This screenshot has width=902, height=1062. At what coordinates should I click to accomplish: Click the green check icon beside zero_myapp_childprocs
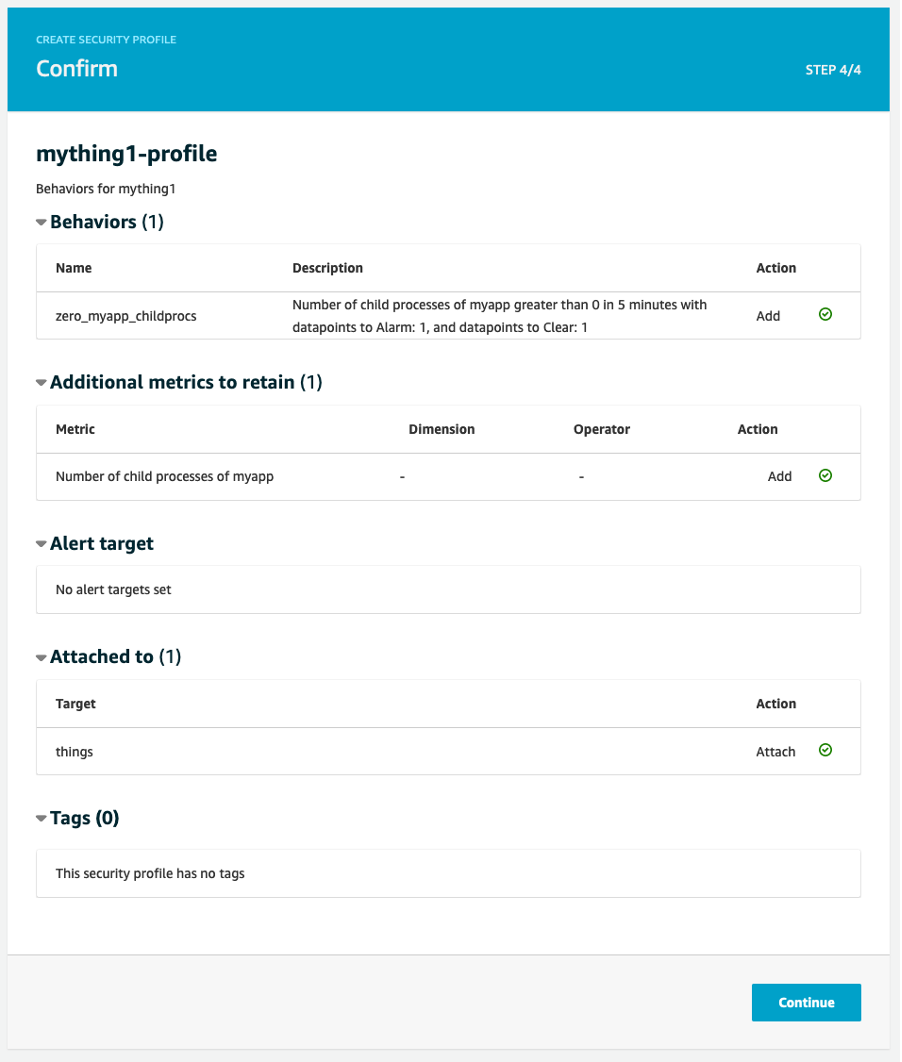[x=826, y=314]
